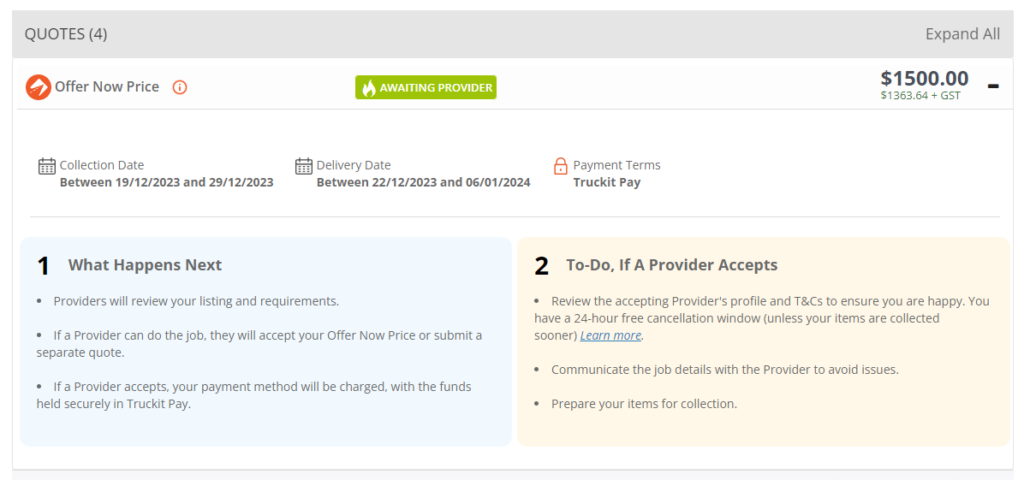Open the Learn more cancellation link
Screen dimensions: 1024x480
611,336
